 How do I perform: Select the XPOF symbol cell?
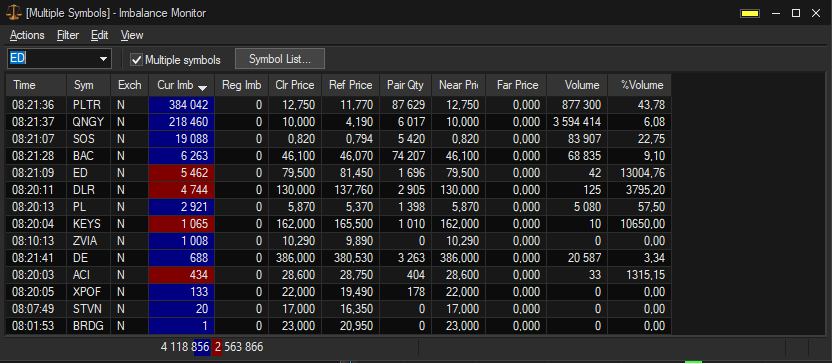[x=89, y=292]
